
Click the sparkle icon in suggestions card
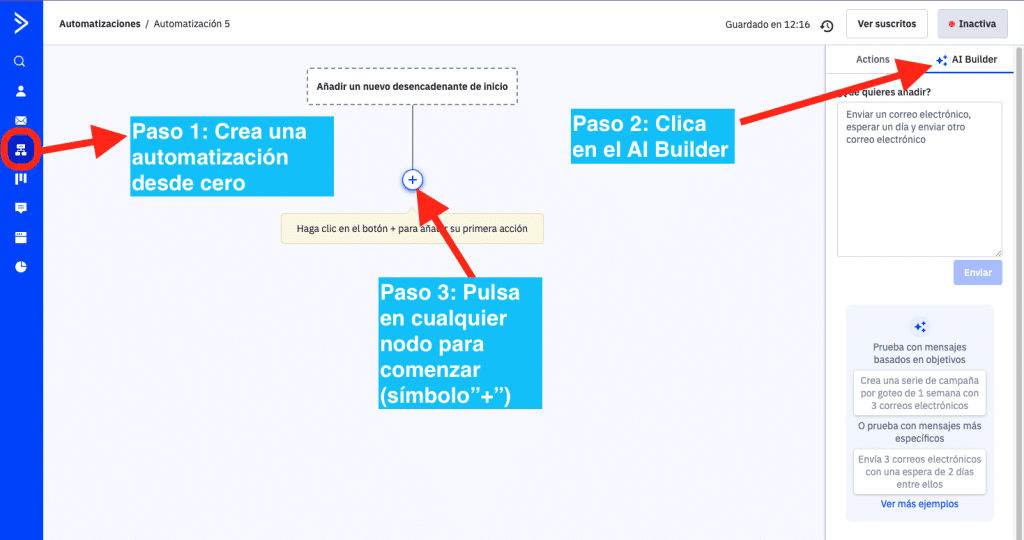920,326
